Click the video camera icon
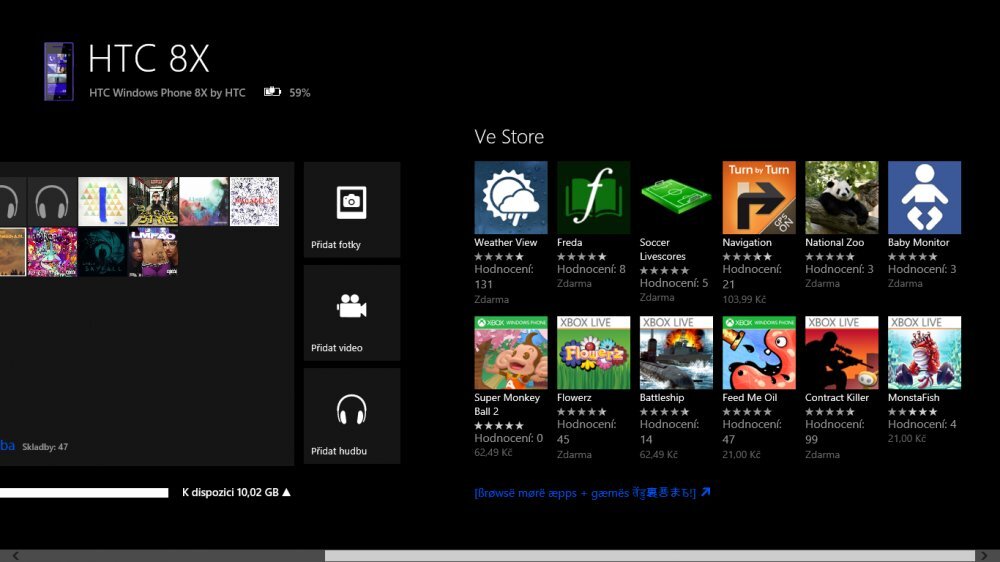The height and width of the screenshot is (562, 1000). [351, 306]
